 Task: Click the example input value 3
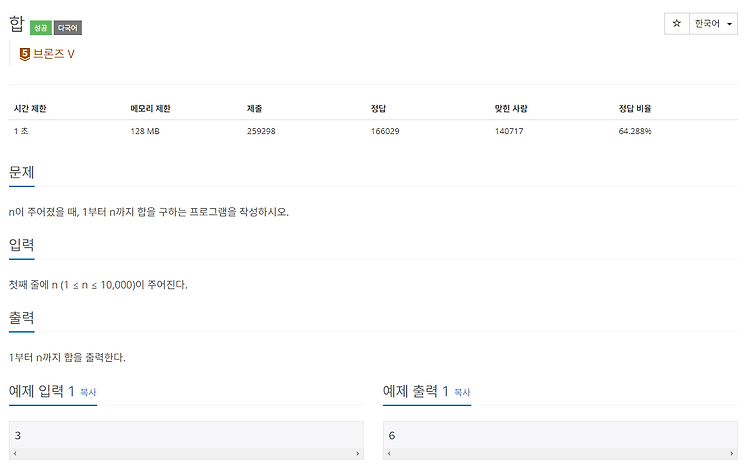(18, 436)
